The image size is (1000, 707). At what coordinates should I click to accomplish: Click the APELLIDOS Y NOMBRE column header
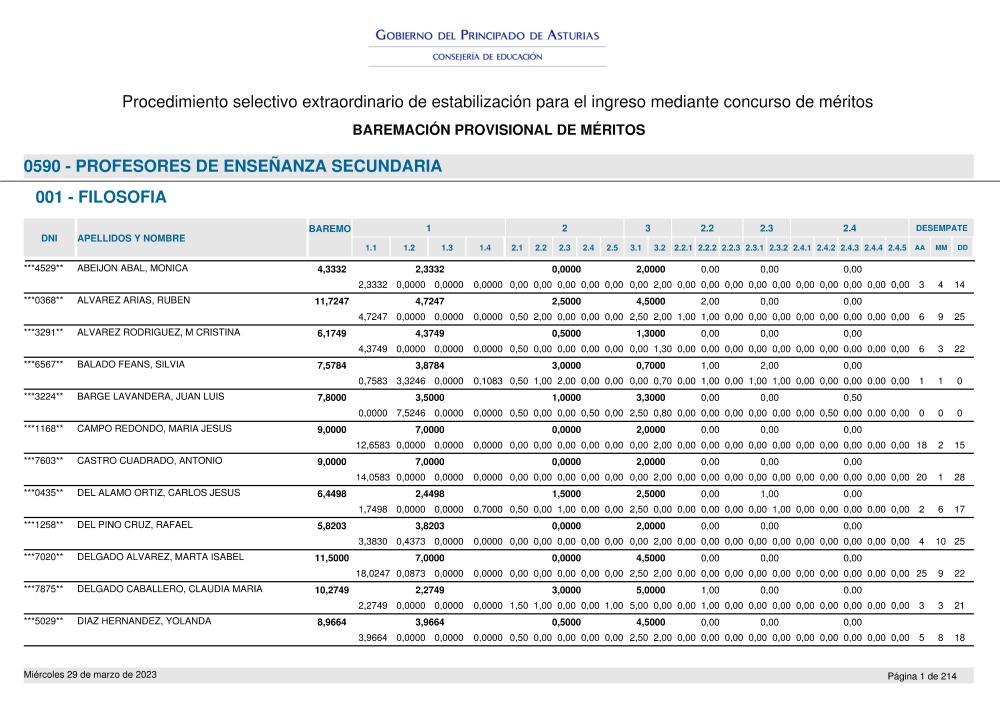[x=131, y=238]
